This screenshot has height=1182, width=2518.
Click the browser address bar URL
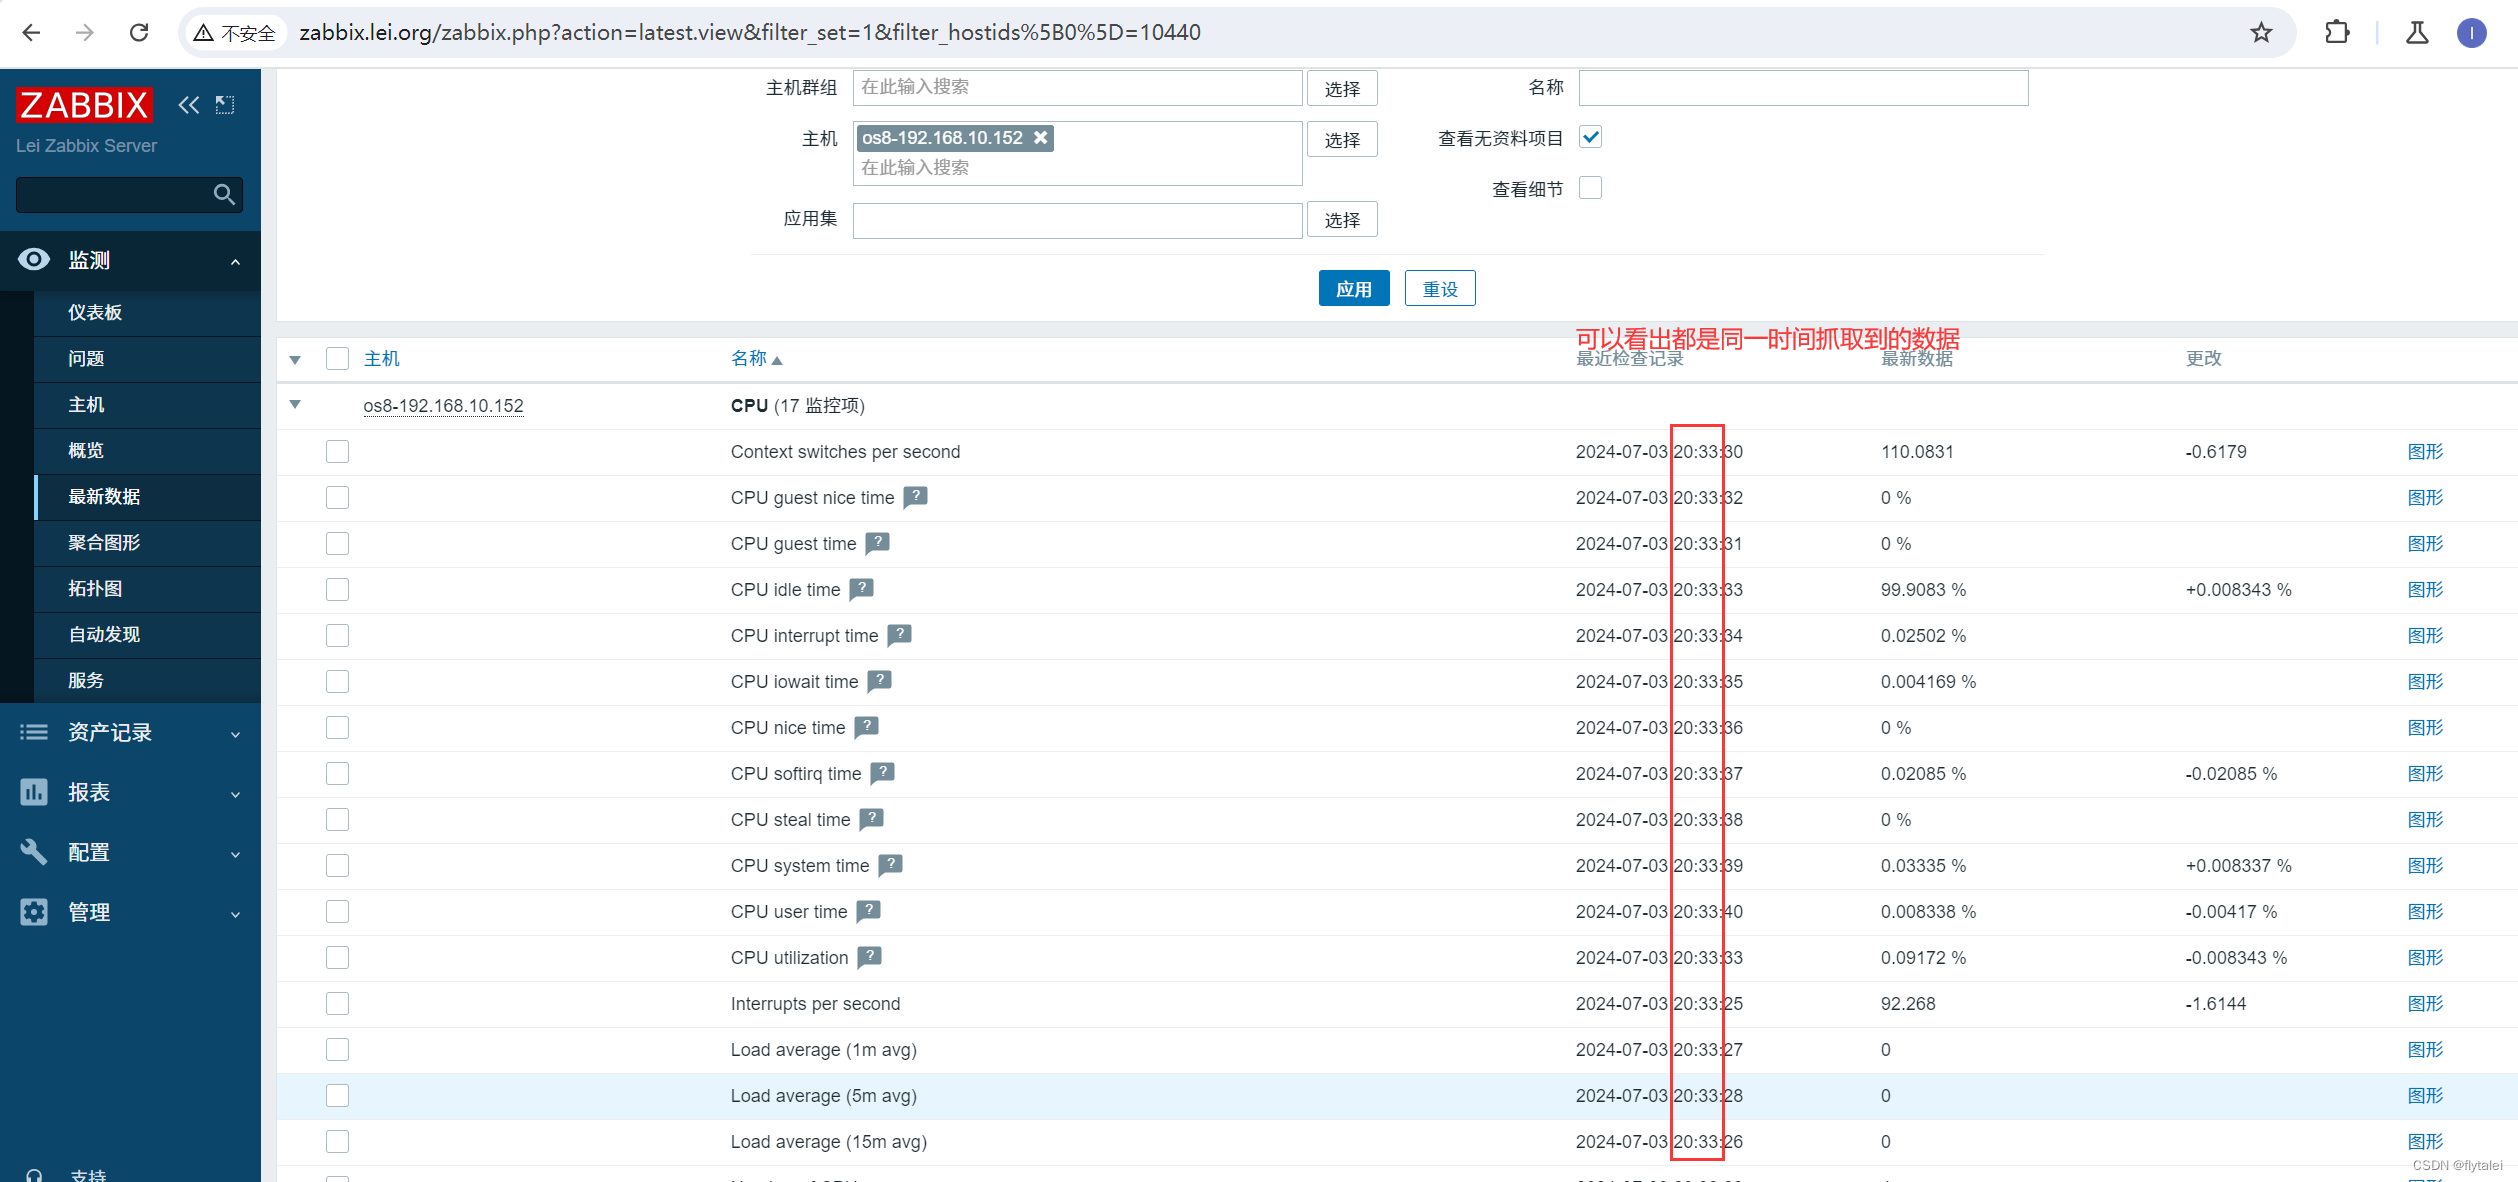click(x=750, y=33)
